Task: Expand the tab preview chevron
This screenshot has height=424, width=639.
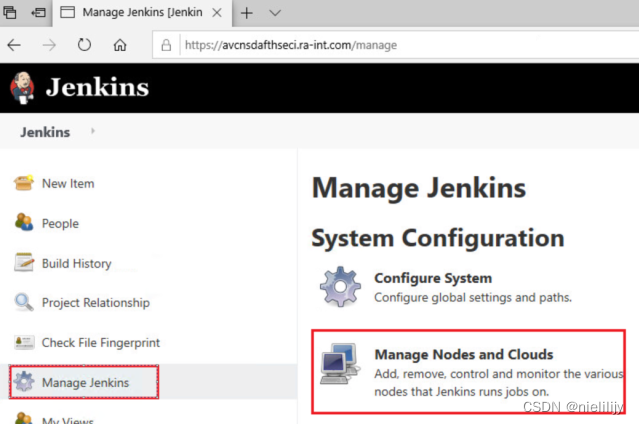Action: point(275,13)
